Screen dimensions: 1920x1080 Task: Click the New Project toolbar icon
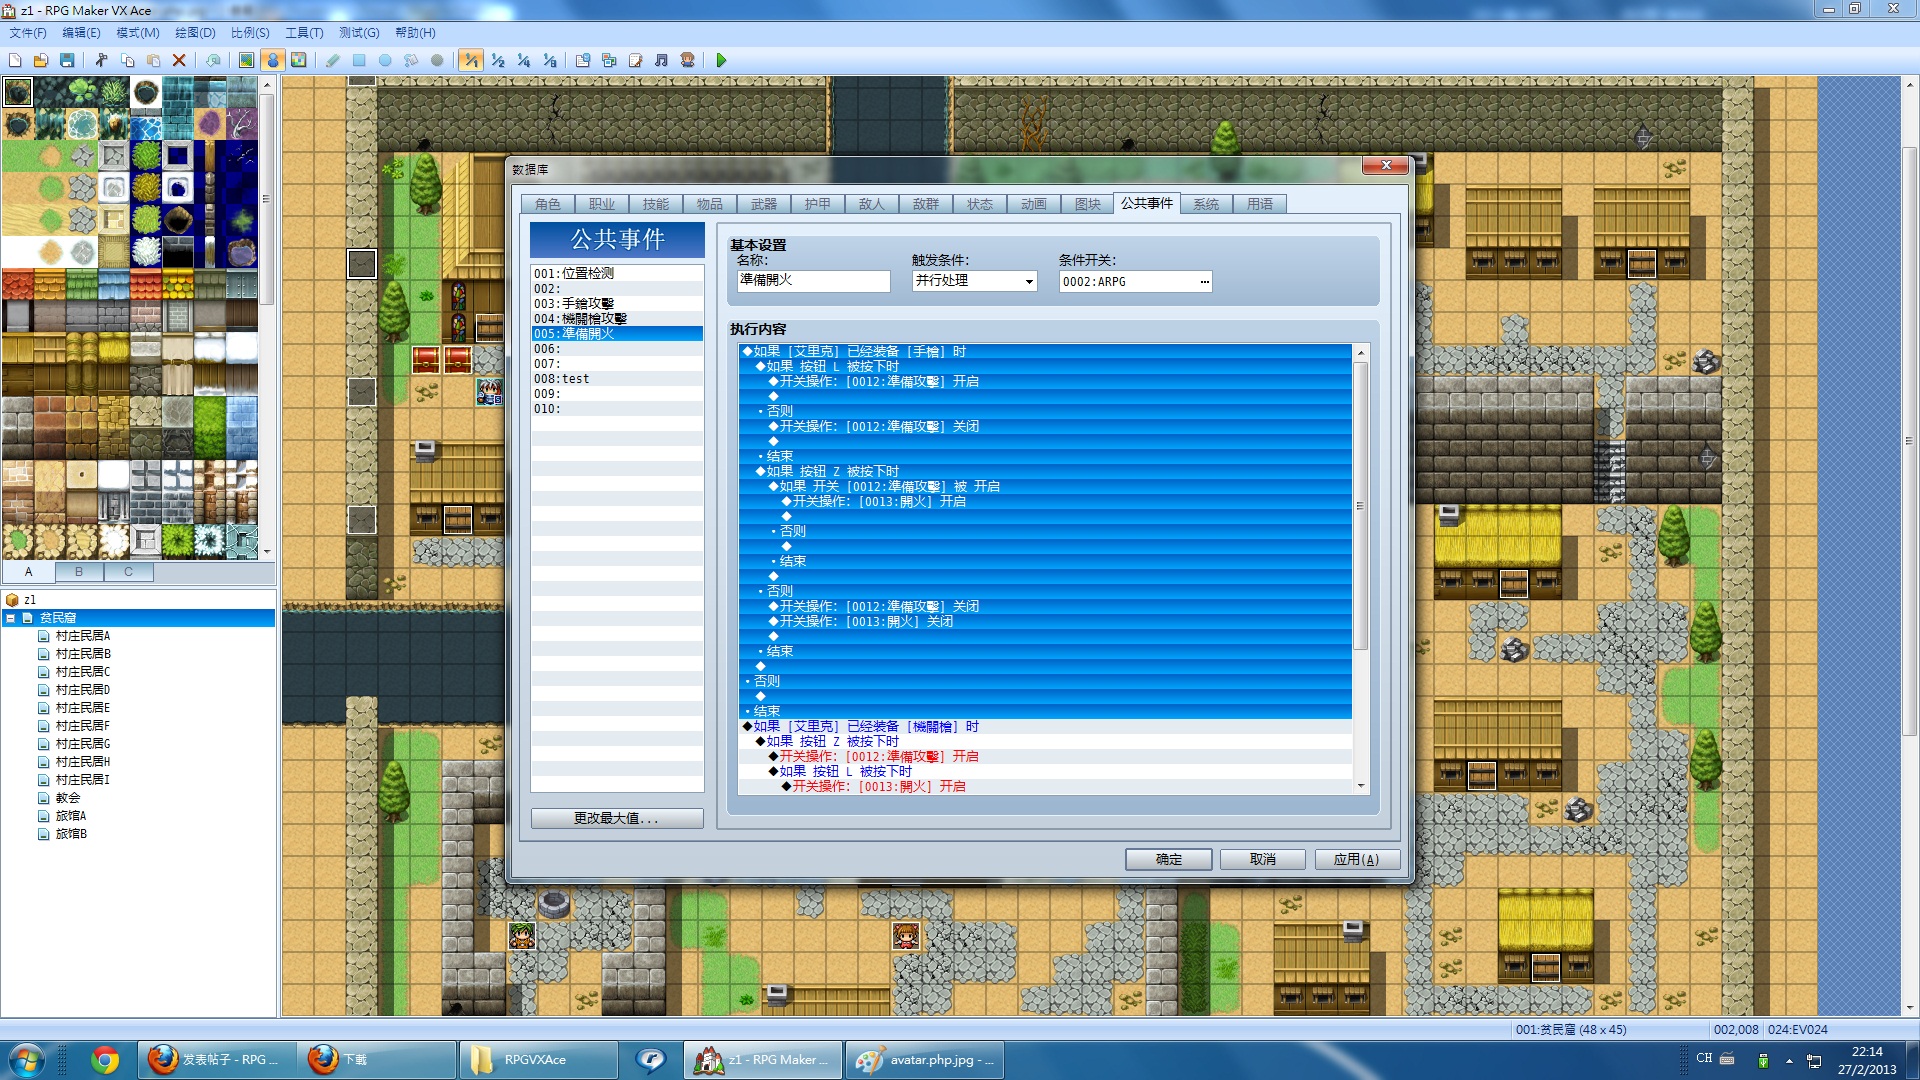[x=15, y=60]
